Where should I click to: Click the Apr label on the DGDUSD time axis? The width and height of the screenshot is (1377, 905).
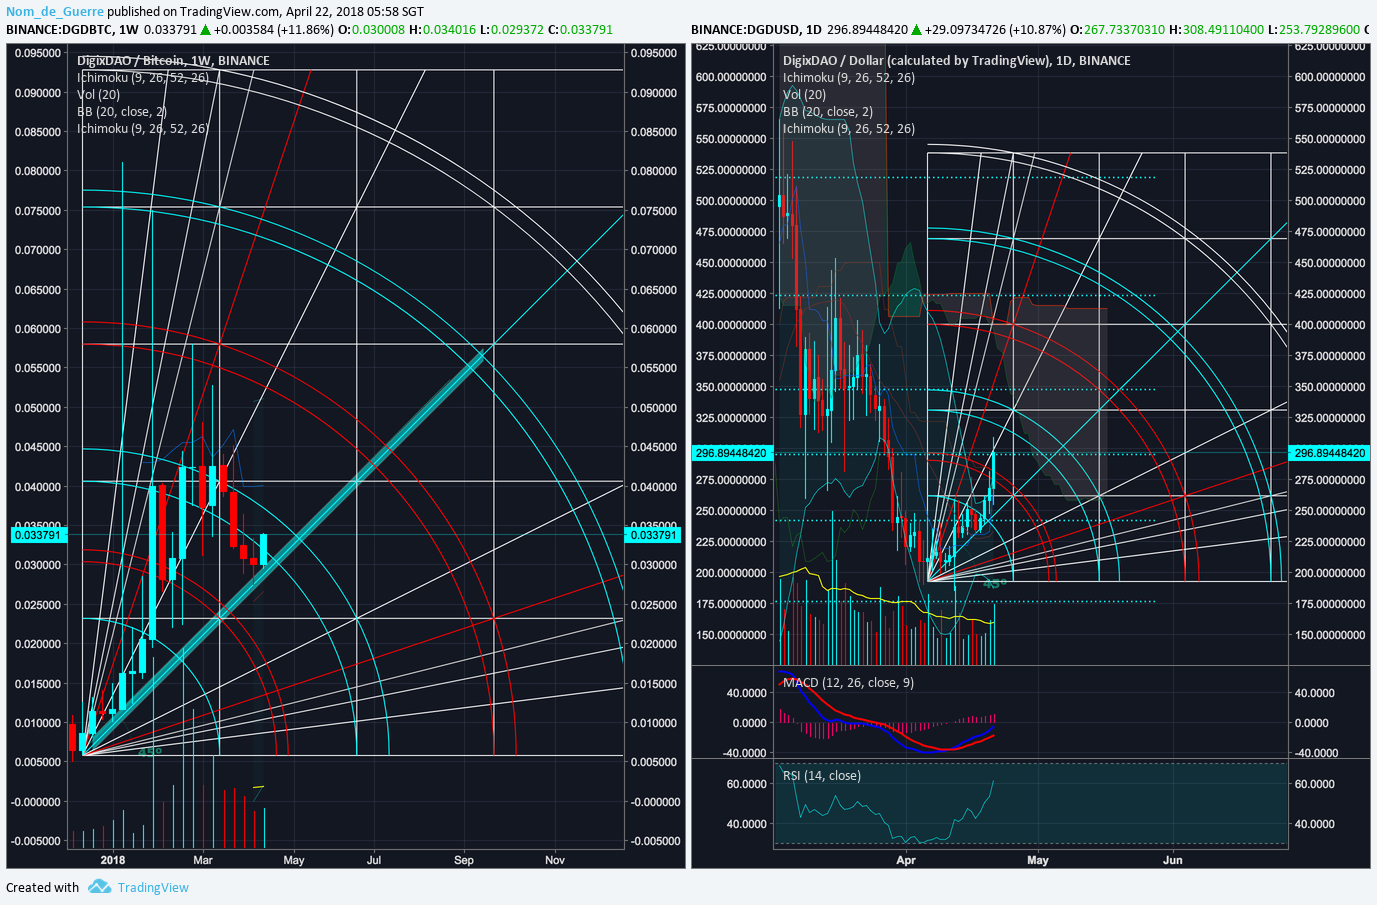click(x=906, y=860)
